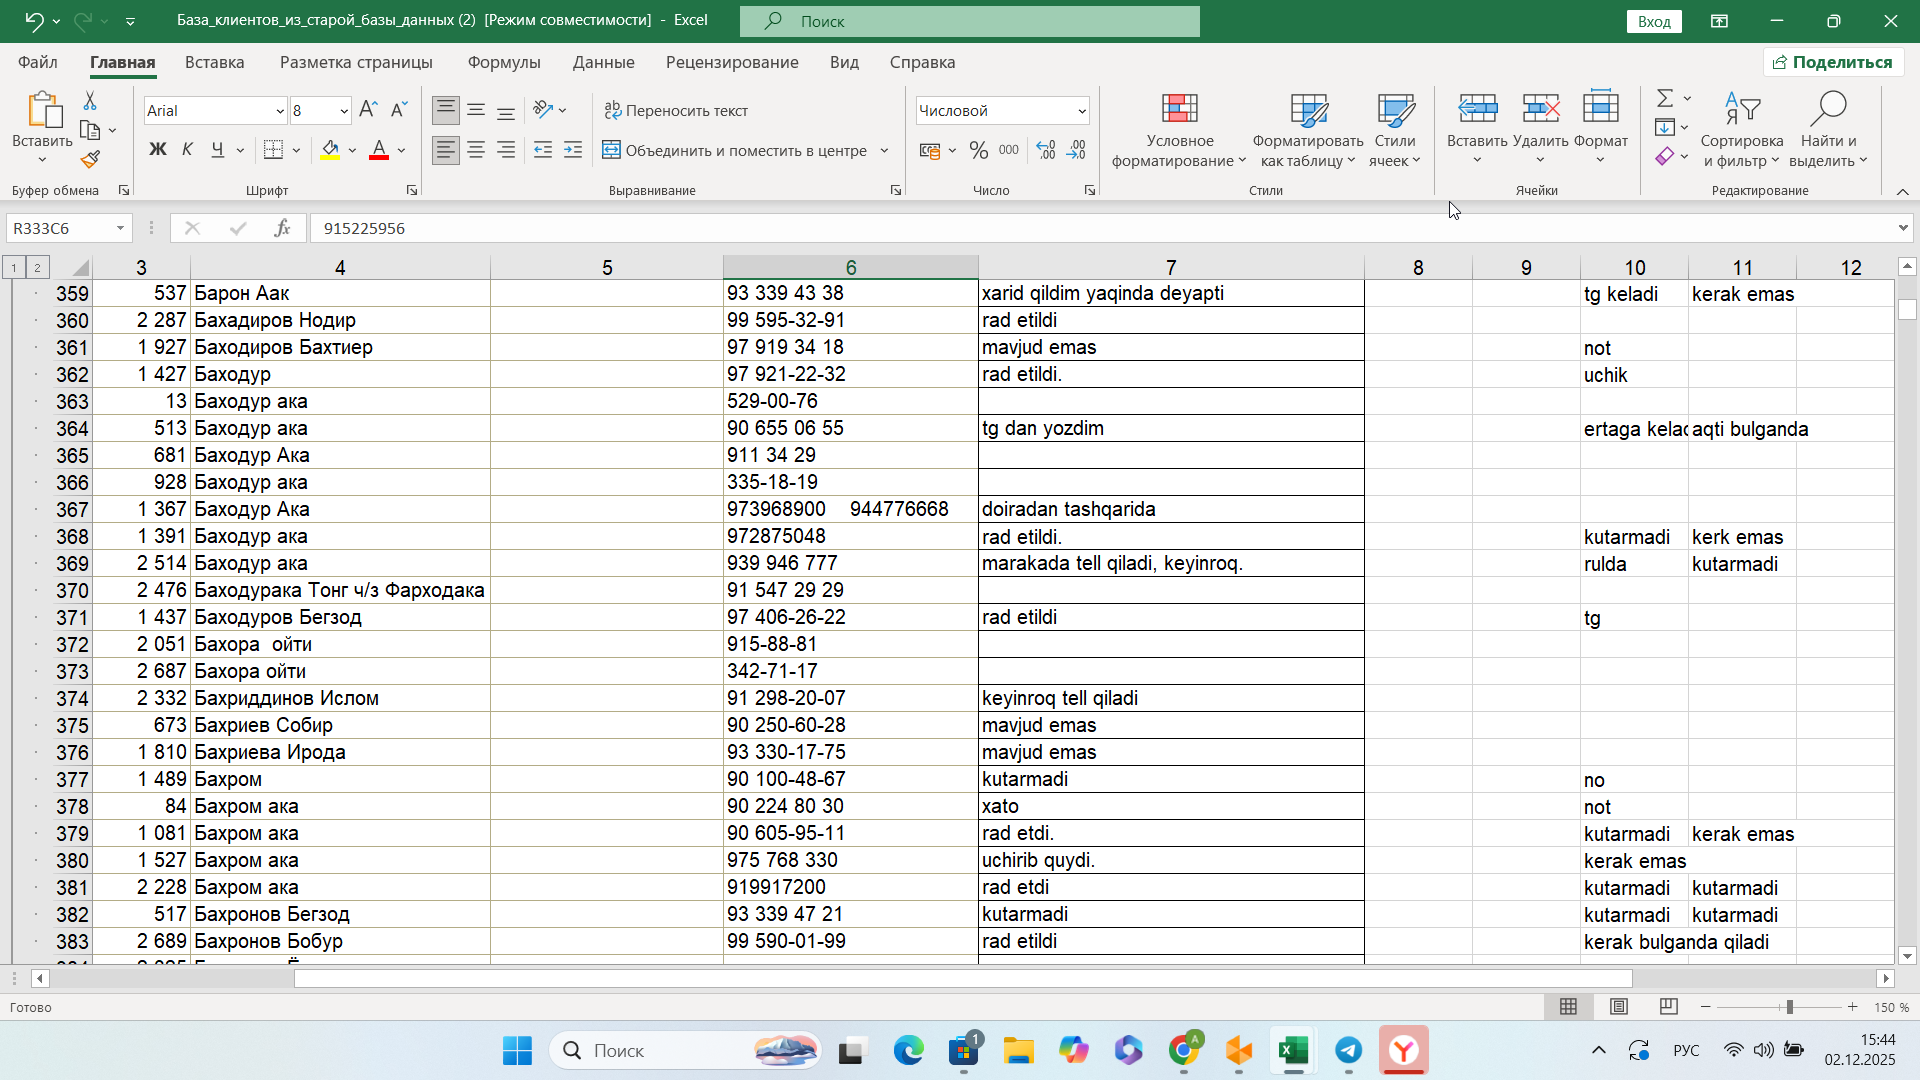Open the Arial font name dropdown

pos(280,111)
